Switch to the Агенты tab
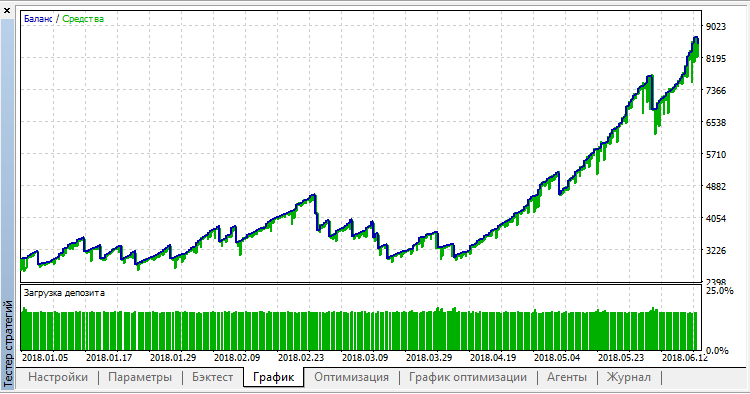750x394 pixels. click(x=567, y=377)
